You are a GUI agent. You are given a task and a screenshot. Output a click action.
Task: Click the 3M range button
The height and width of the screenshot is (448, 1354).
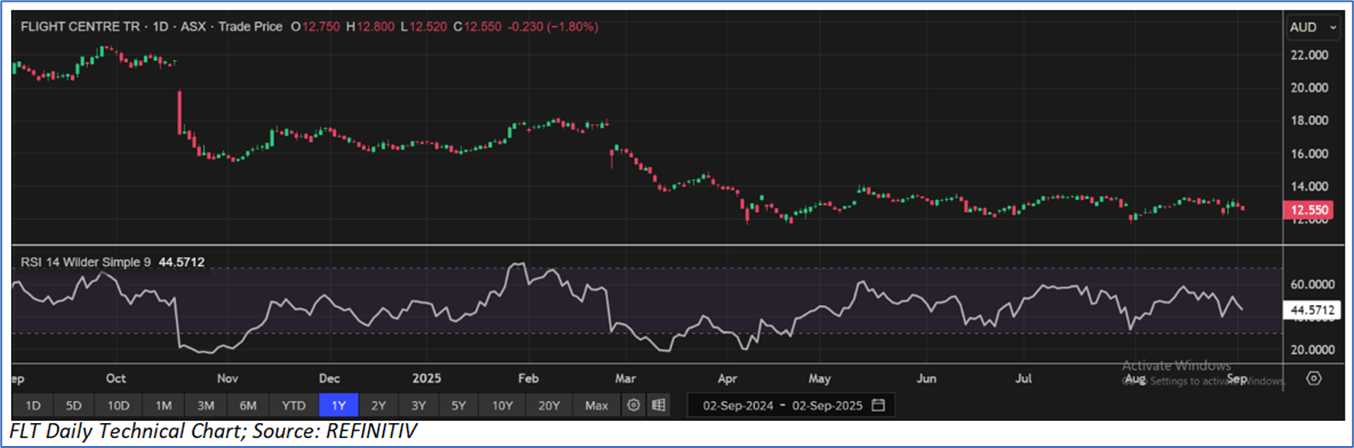[x=206, y=405]
